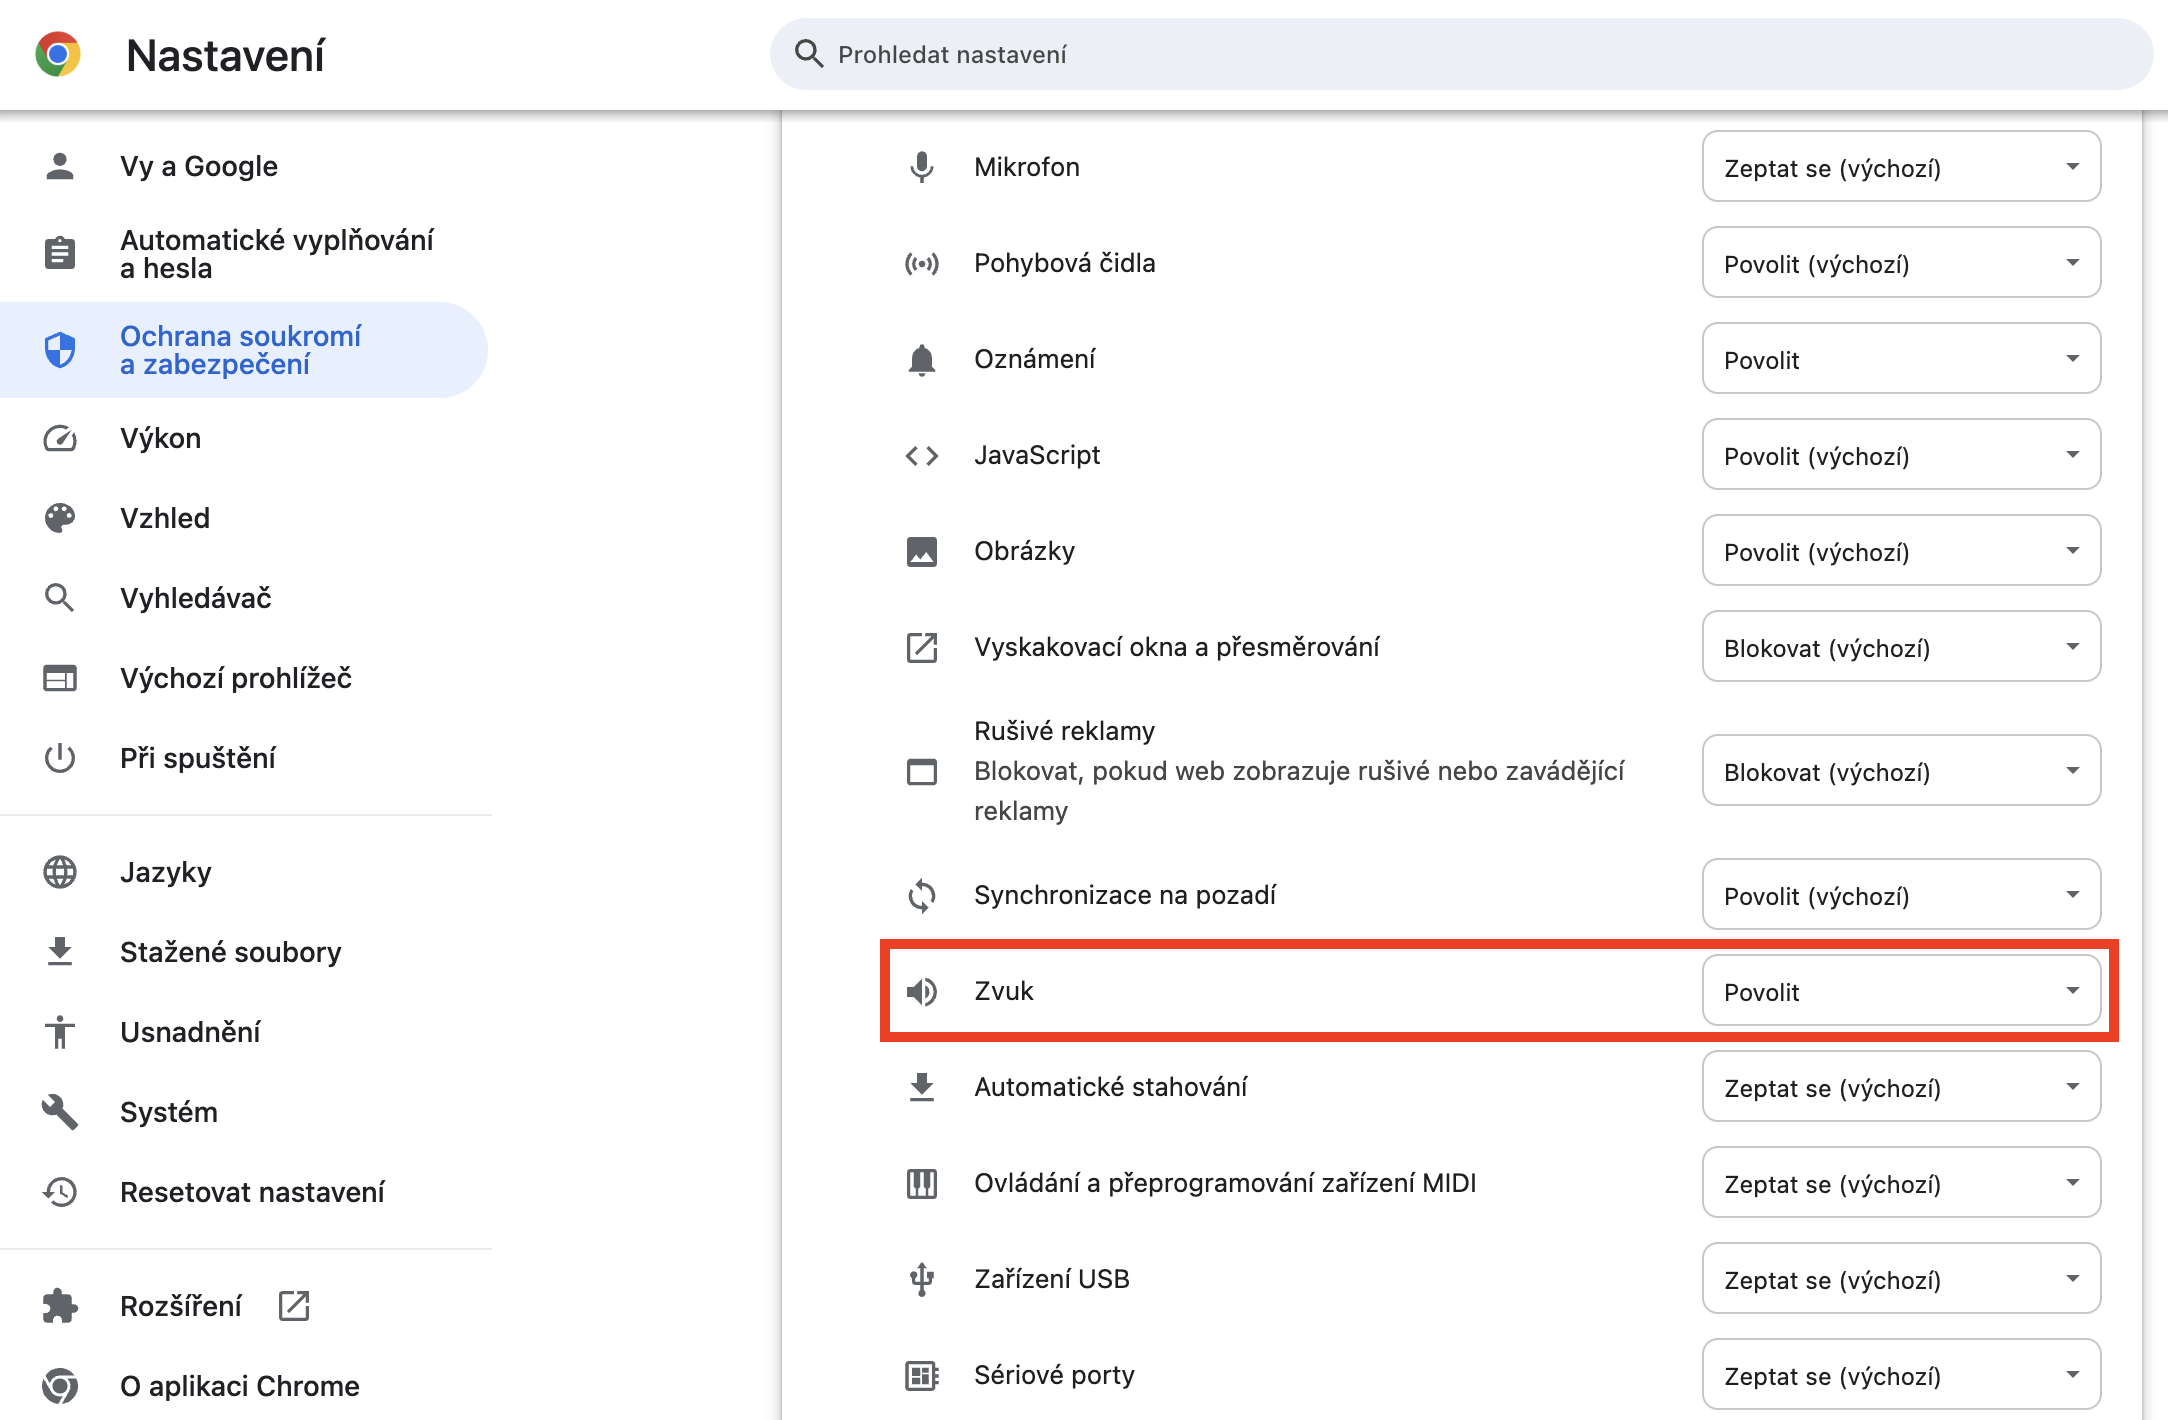The height and width of the screenshot is (1420, 2168).
Task: Click the microphone icon next to Mikrofon
Action: click(x=921, y=167)
